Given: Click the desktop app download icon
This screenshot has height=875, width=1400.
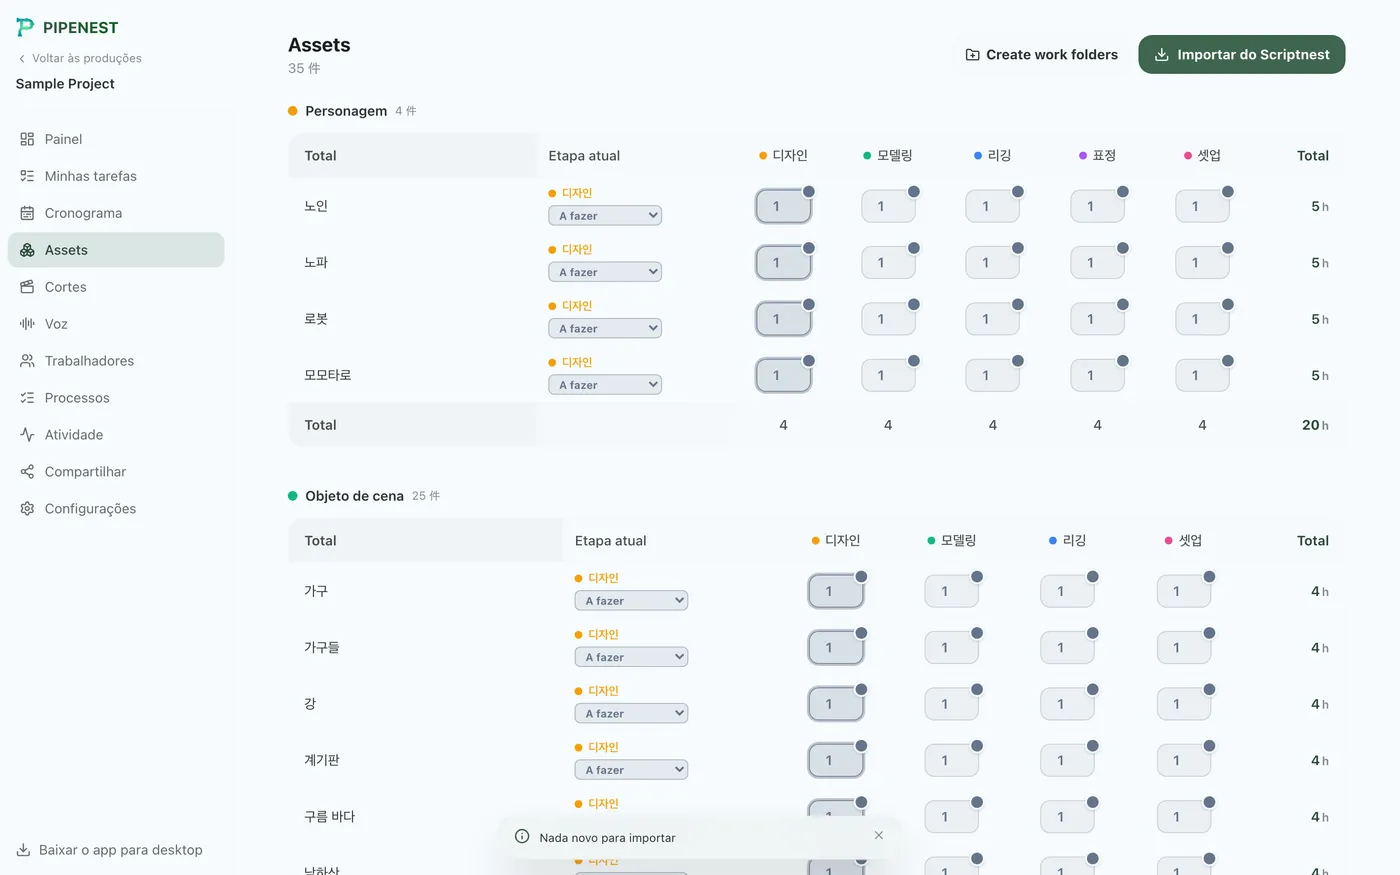Looking at the screenshot, I should pyautogui.click(x=23, y=850).
